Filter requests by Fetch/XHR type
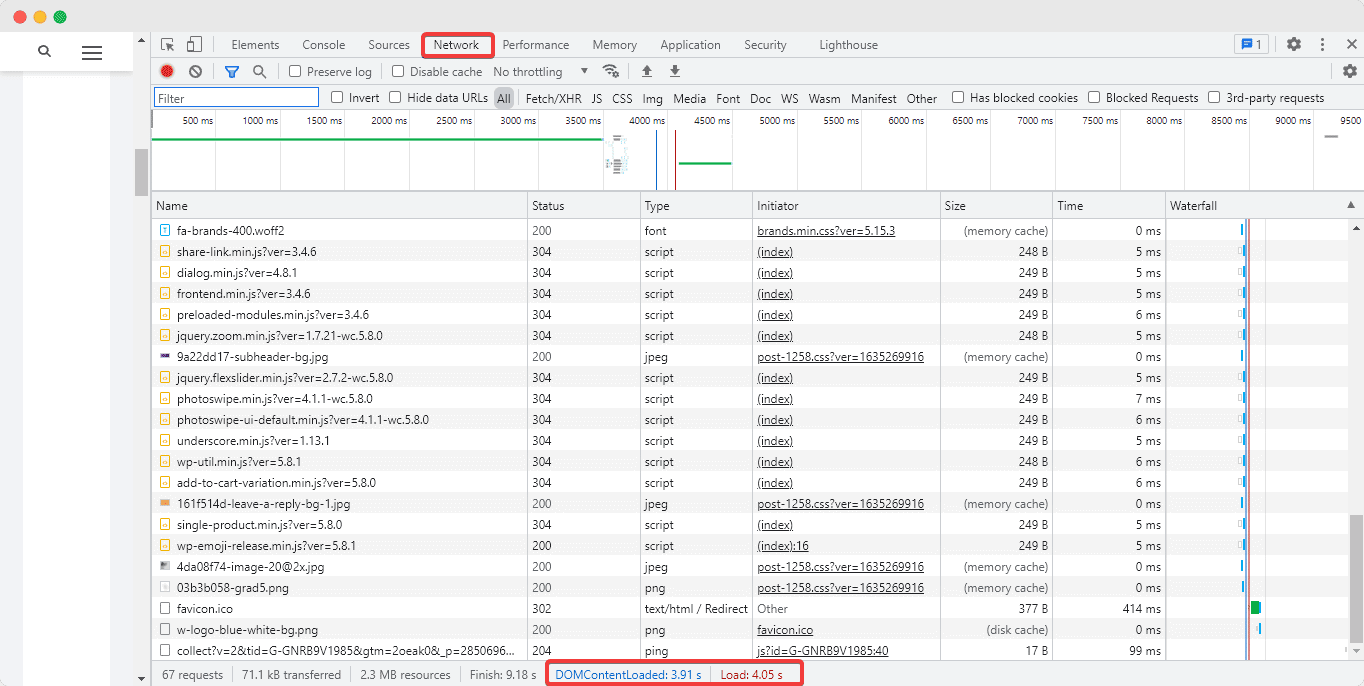Image resolution: width=1364 pixels, height=686 pixels. 553,99
